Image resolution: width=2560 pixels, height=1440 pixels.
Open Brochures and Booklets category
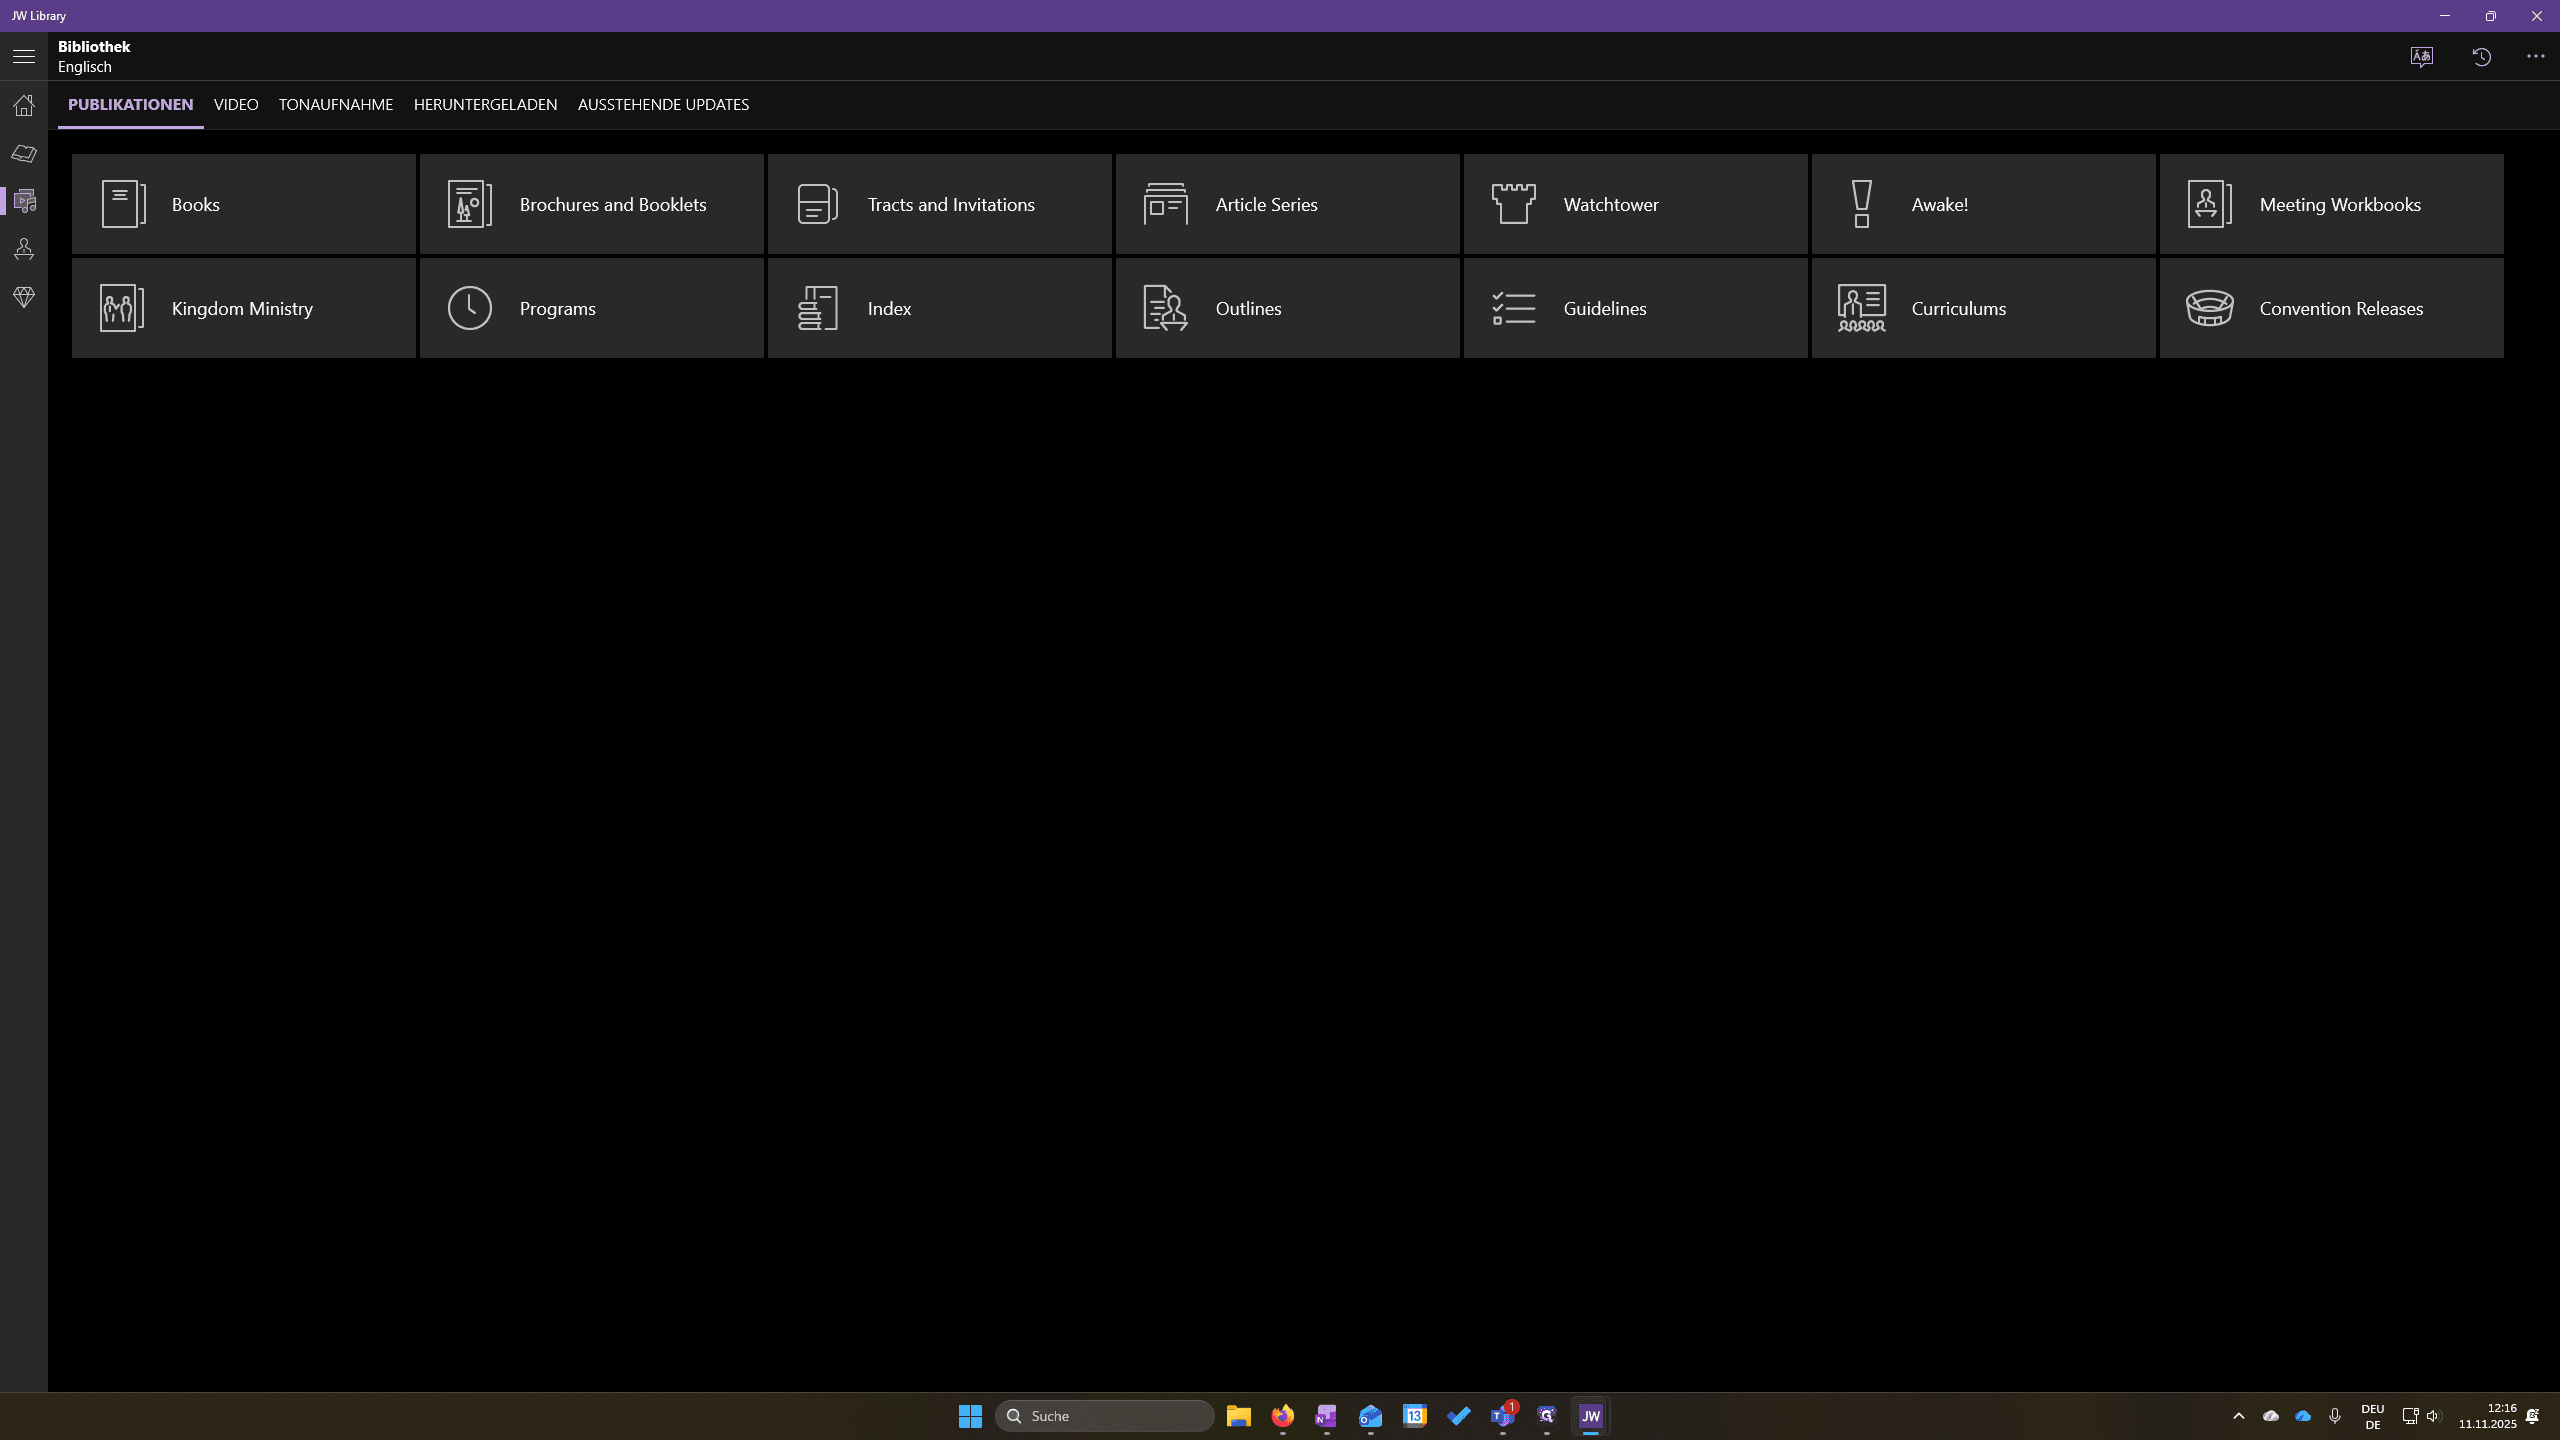coord(592,204)
